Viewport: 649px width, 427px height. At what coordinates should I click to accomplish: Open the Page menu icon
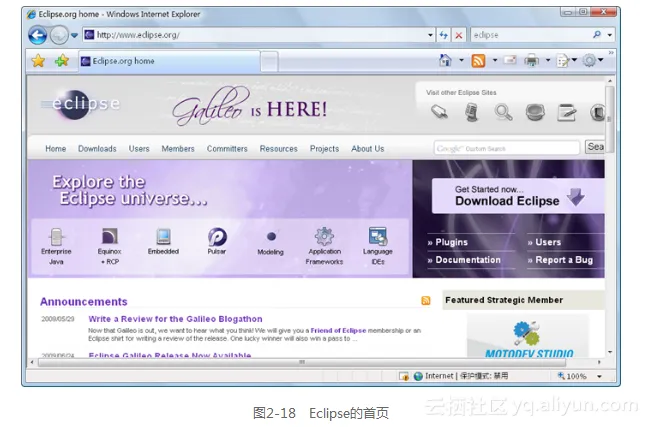[x=566, y=61]
